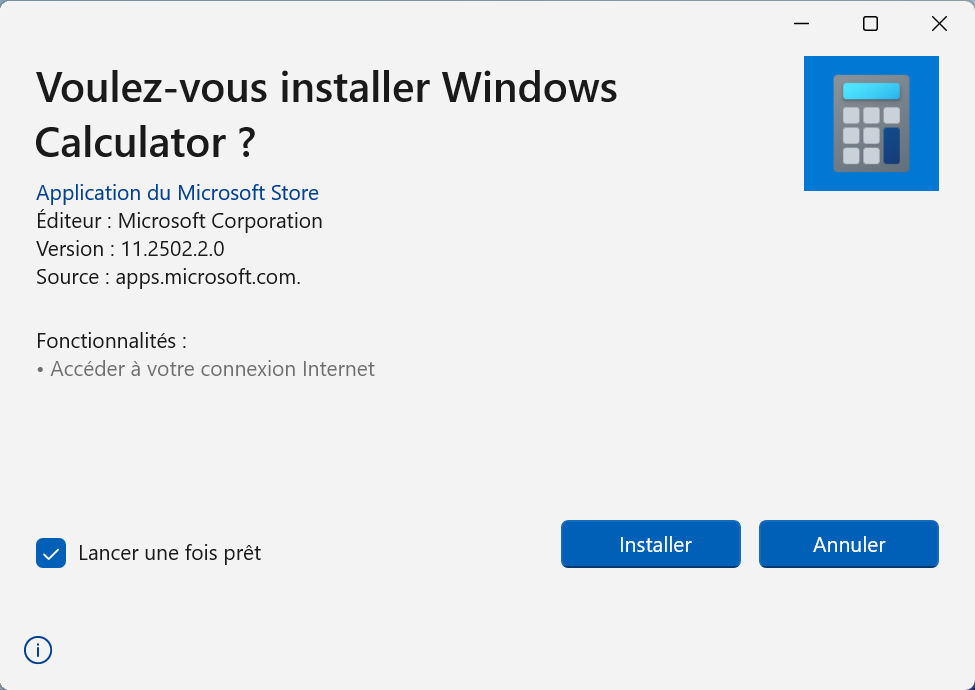Click the dark blue key on Calculator icon

(891, 145)
